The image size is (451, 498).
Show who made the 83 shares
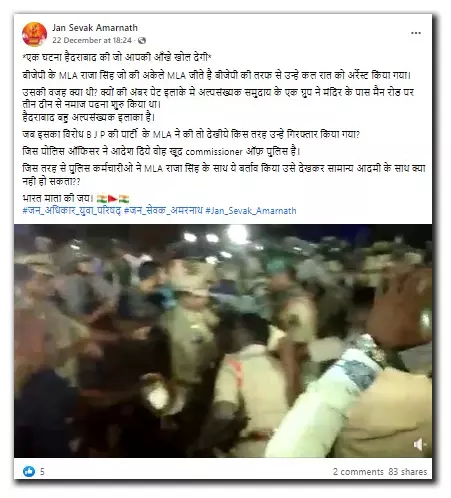tap(408, 472)
